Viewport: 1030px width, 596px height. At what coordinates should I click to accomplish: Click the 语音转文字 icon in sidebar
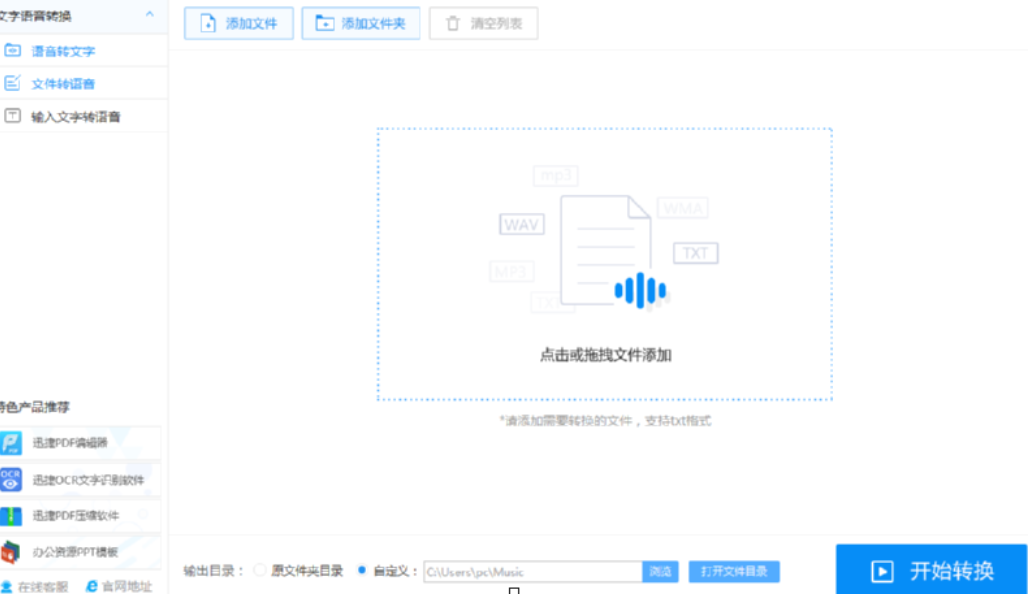click(12, 50)
